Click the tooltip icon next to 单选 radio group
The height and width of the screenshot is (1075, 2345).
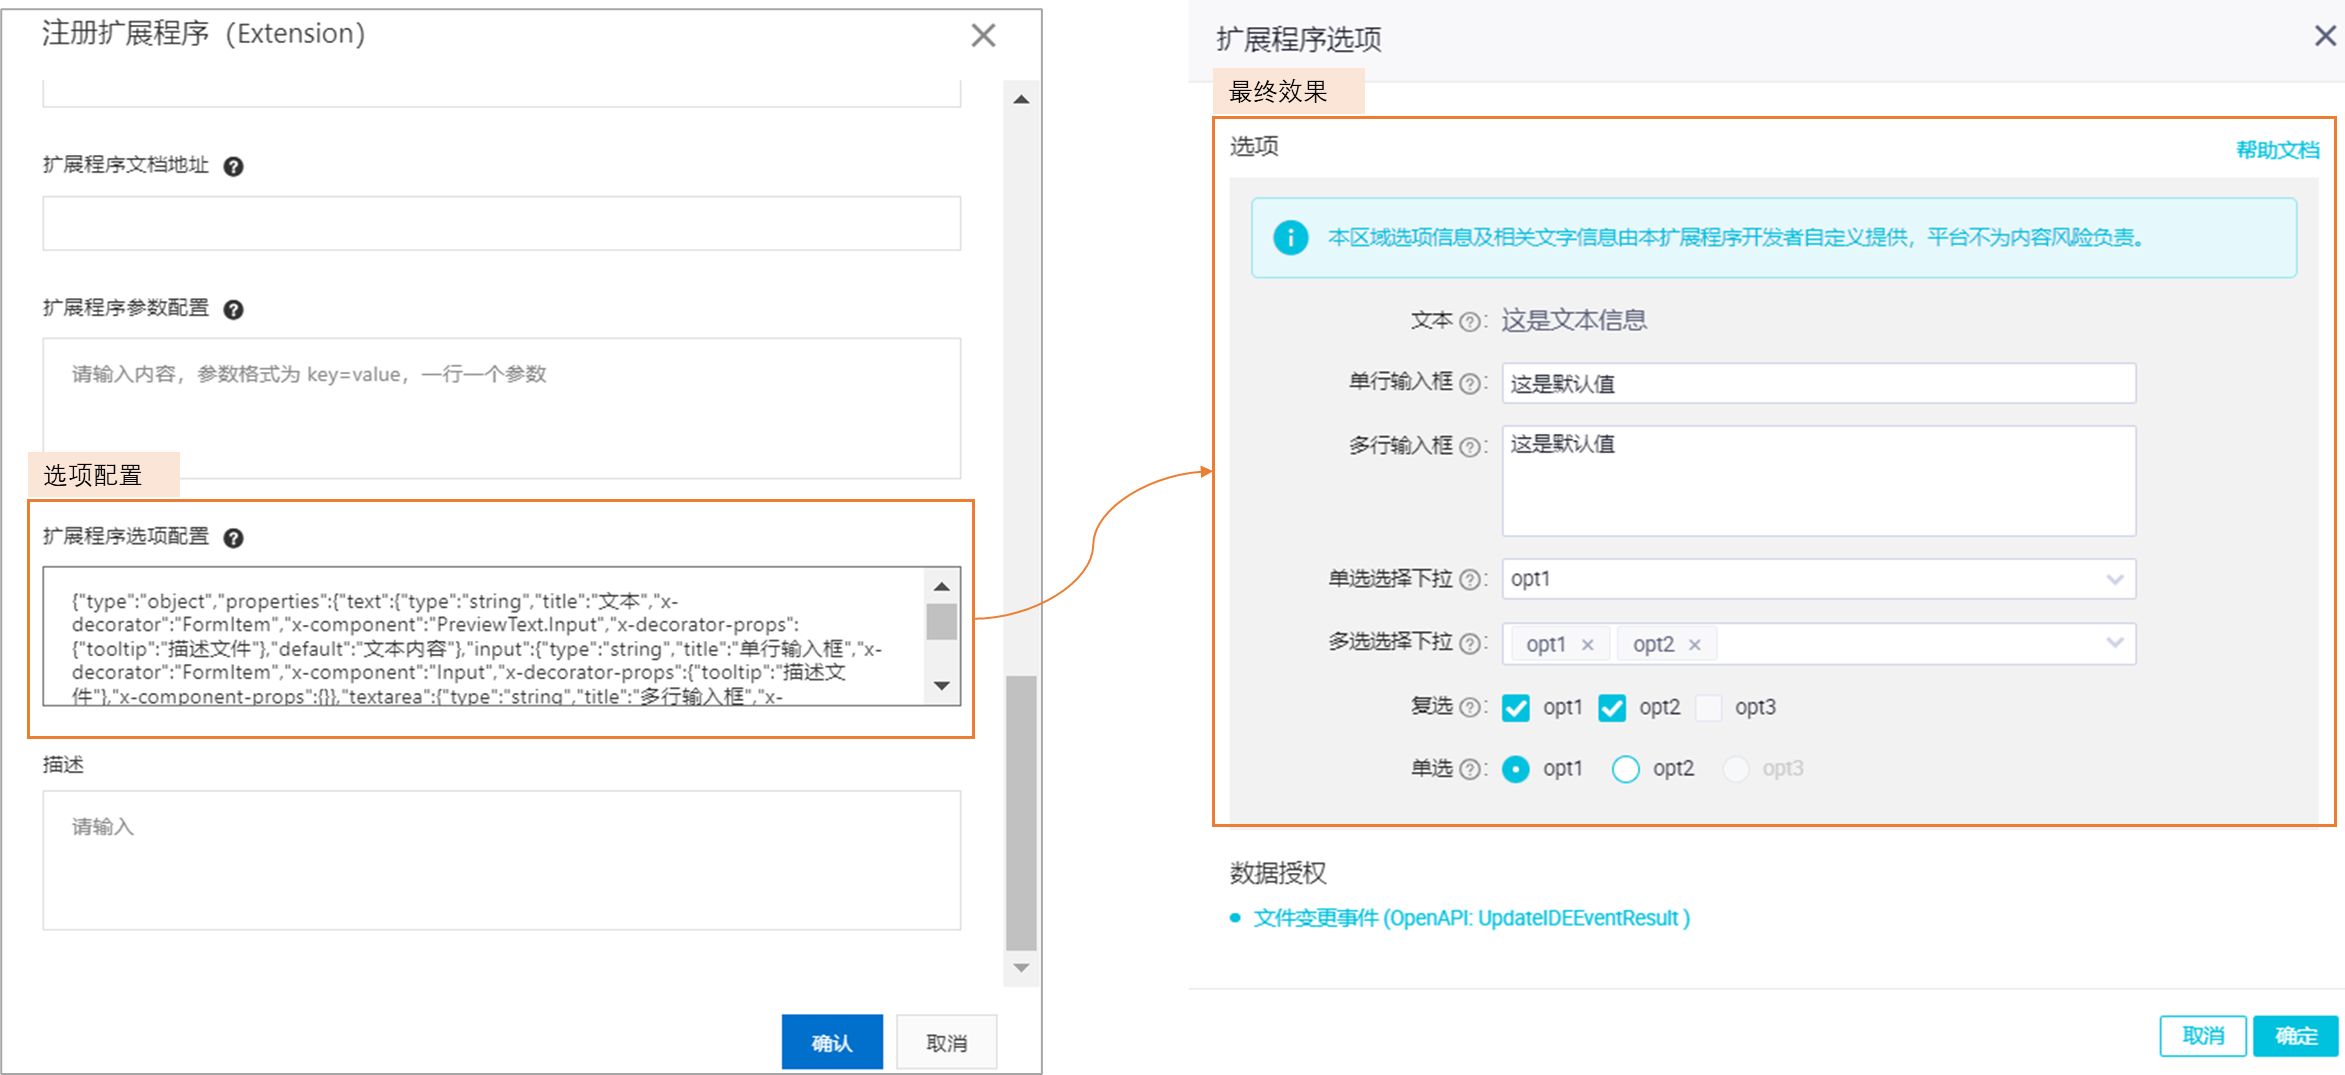(1470, 769)
